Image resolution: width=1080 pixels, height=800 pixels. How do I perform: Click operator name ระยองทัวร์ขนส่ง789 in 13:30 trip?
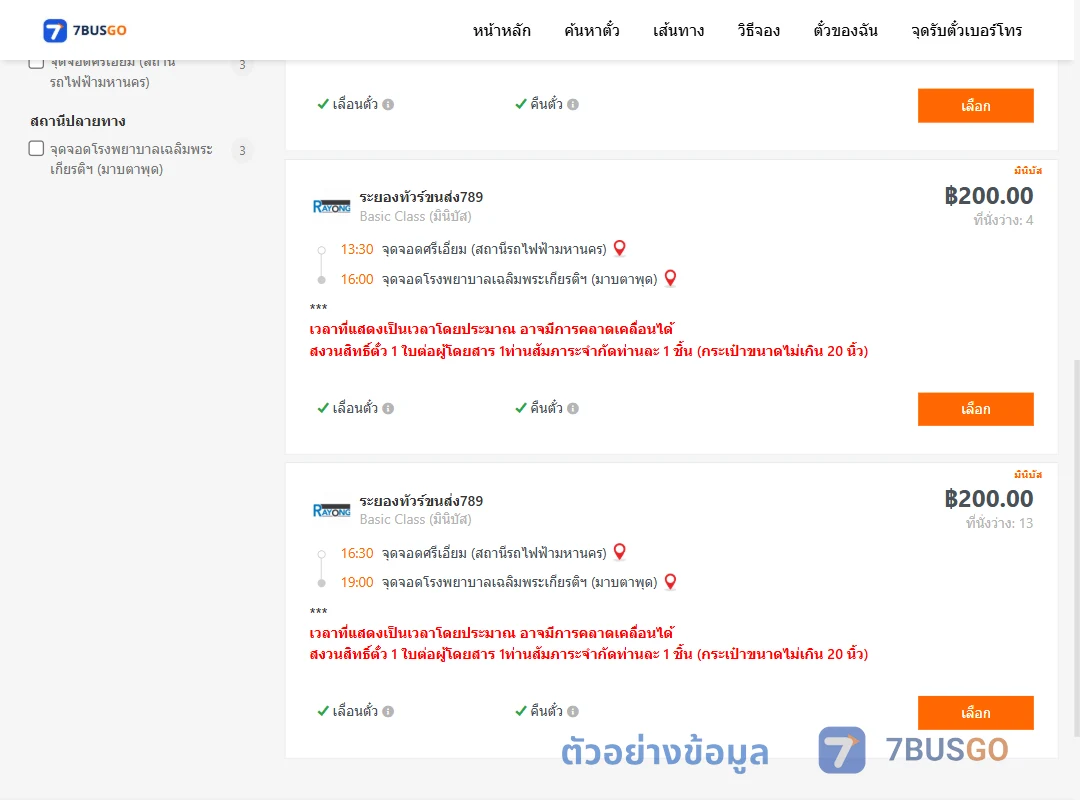coord(421,197)
